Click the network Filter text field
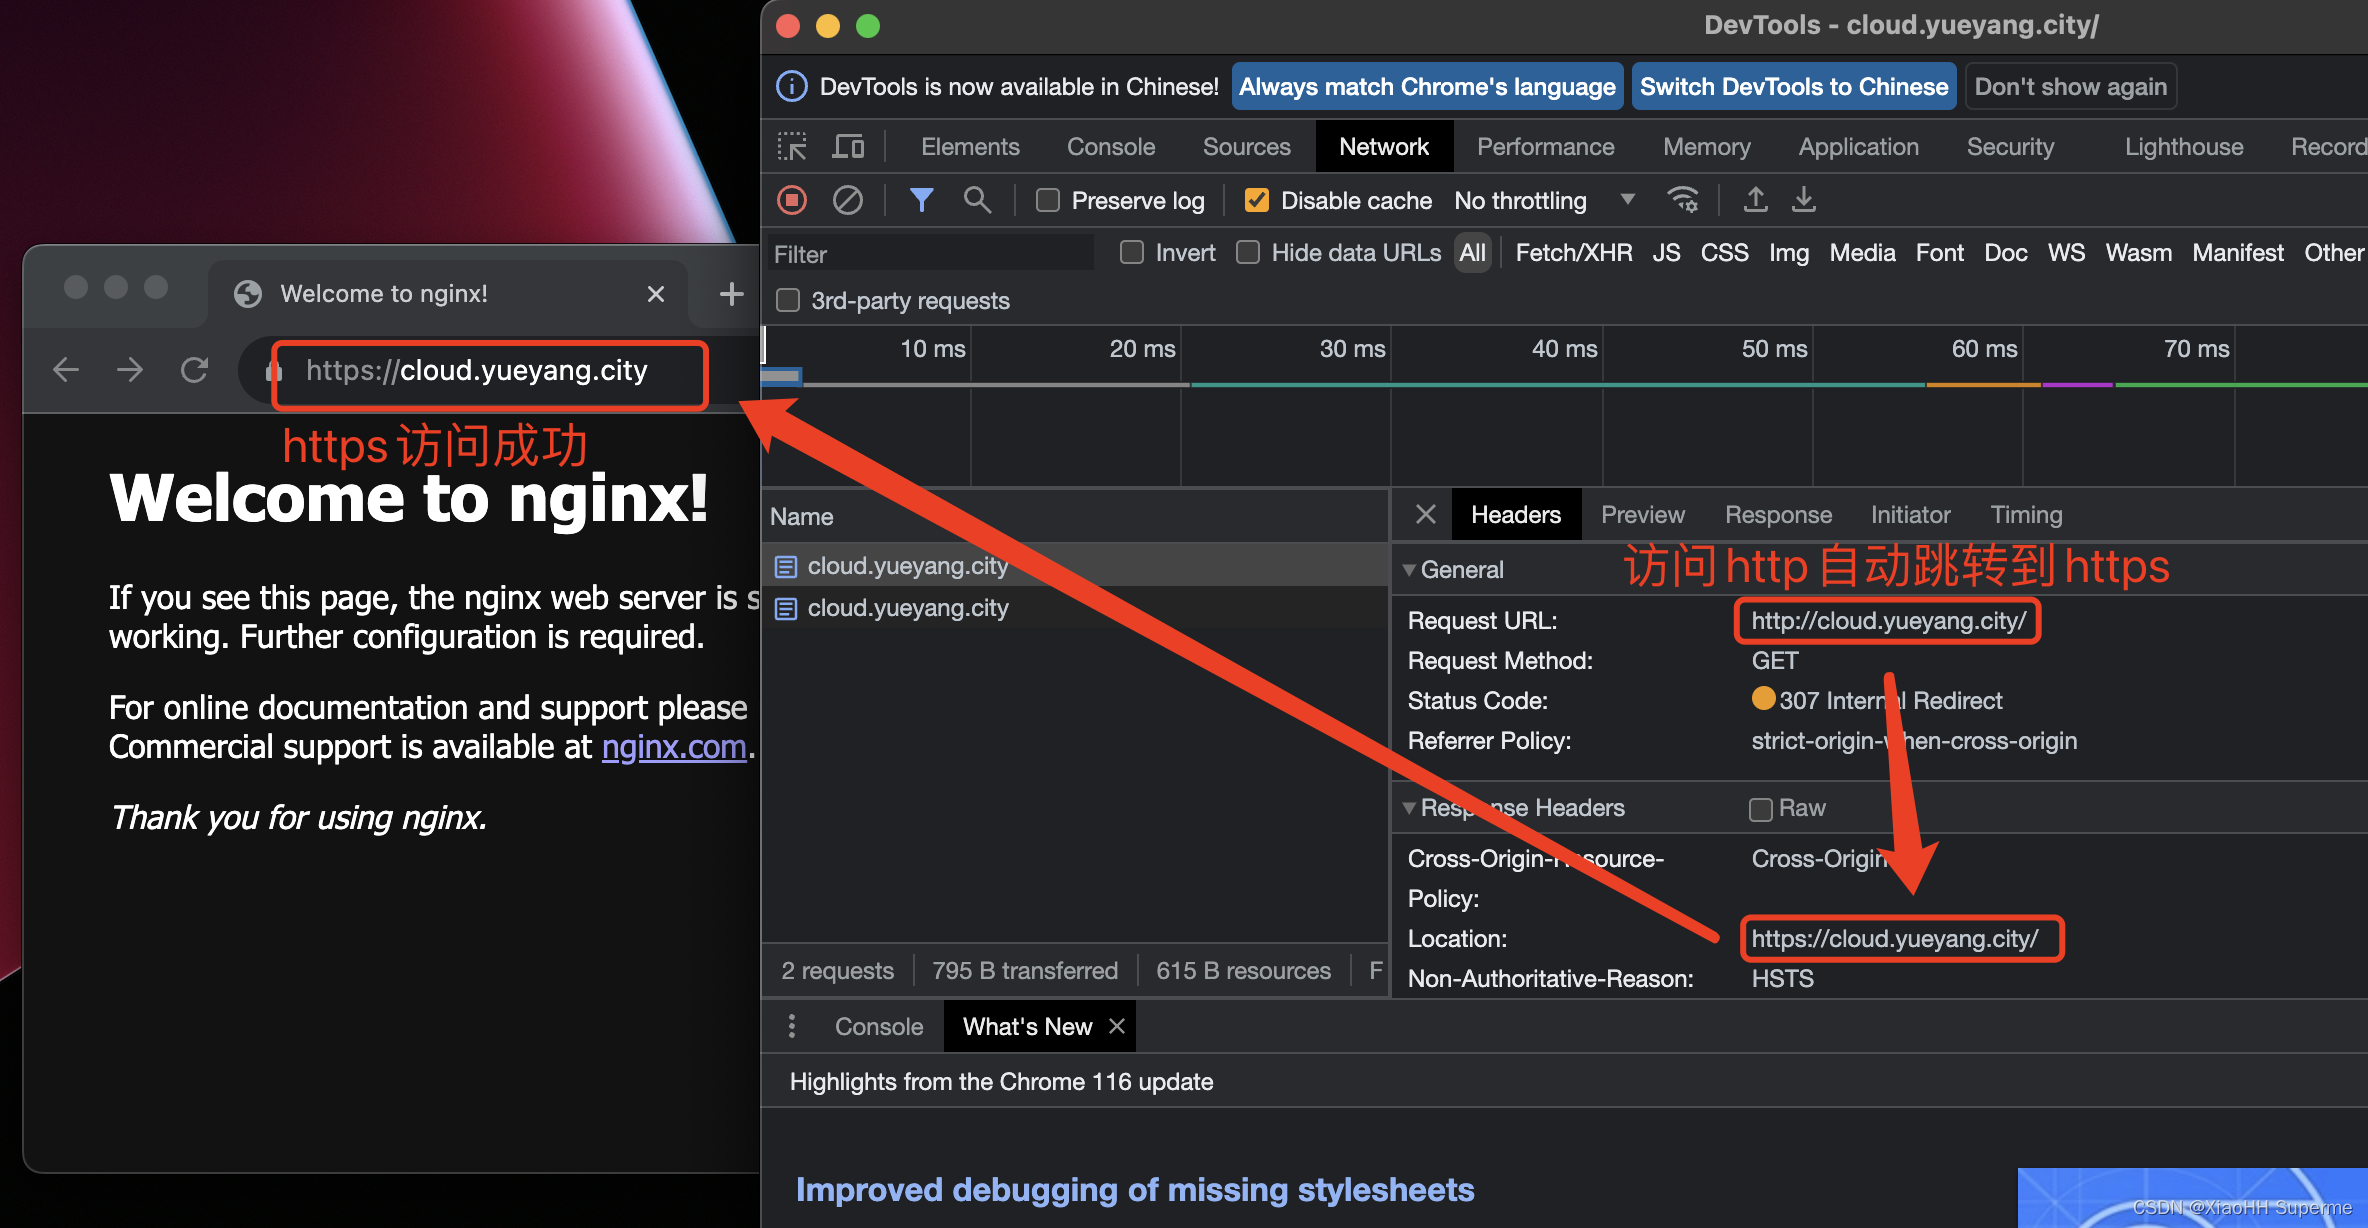 click(930, 254)
